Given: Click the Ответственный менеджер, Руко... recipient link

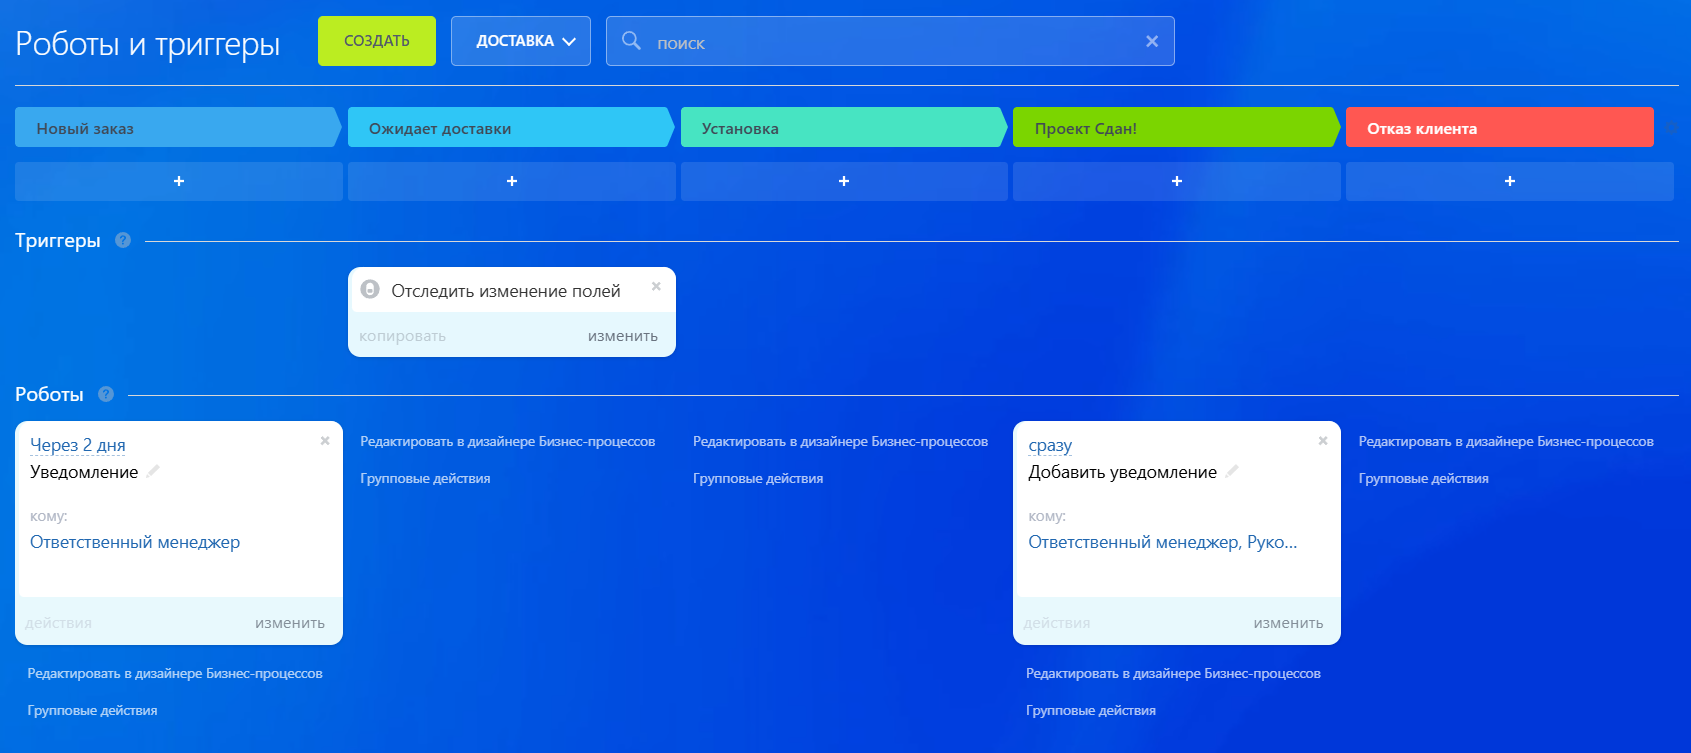Looking at the screenshot, I should click(x=1163, y=542).
